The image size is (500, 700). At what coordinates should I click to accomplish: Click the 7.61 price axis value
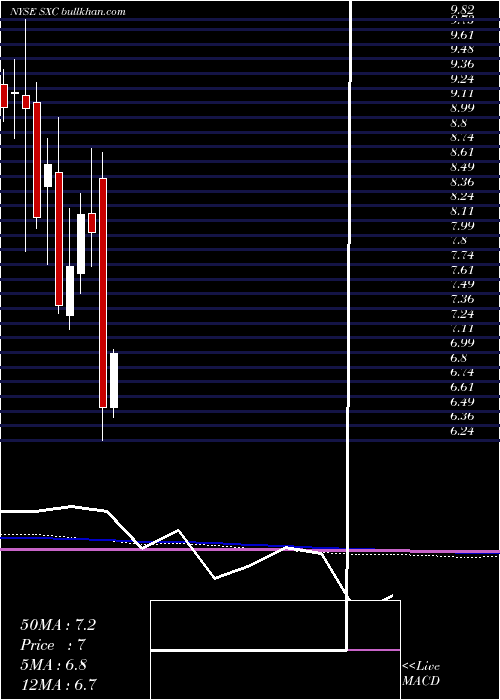pos(462,270)
